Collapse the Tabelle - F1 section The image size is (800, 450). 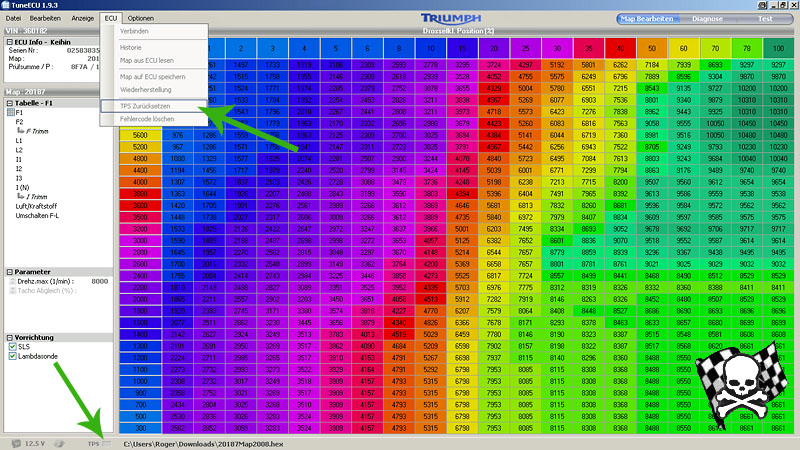click(x=8, y=102)
